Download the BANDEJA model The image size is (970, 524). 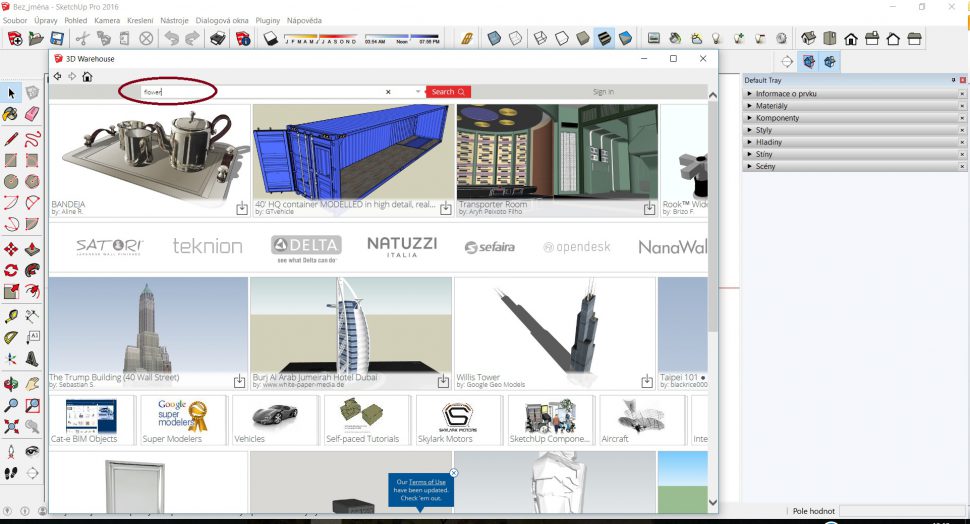[x=242, y=209]
